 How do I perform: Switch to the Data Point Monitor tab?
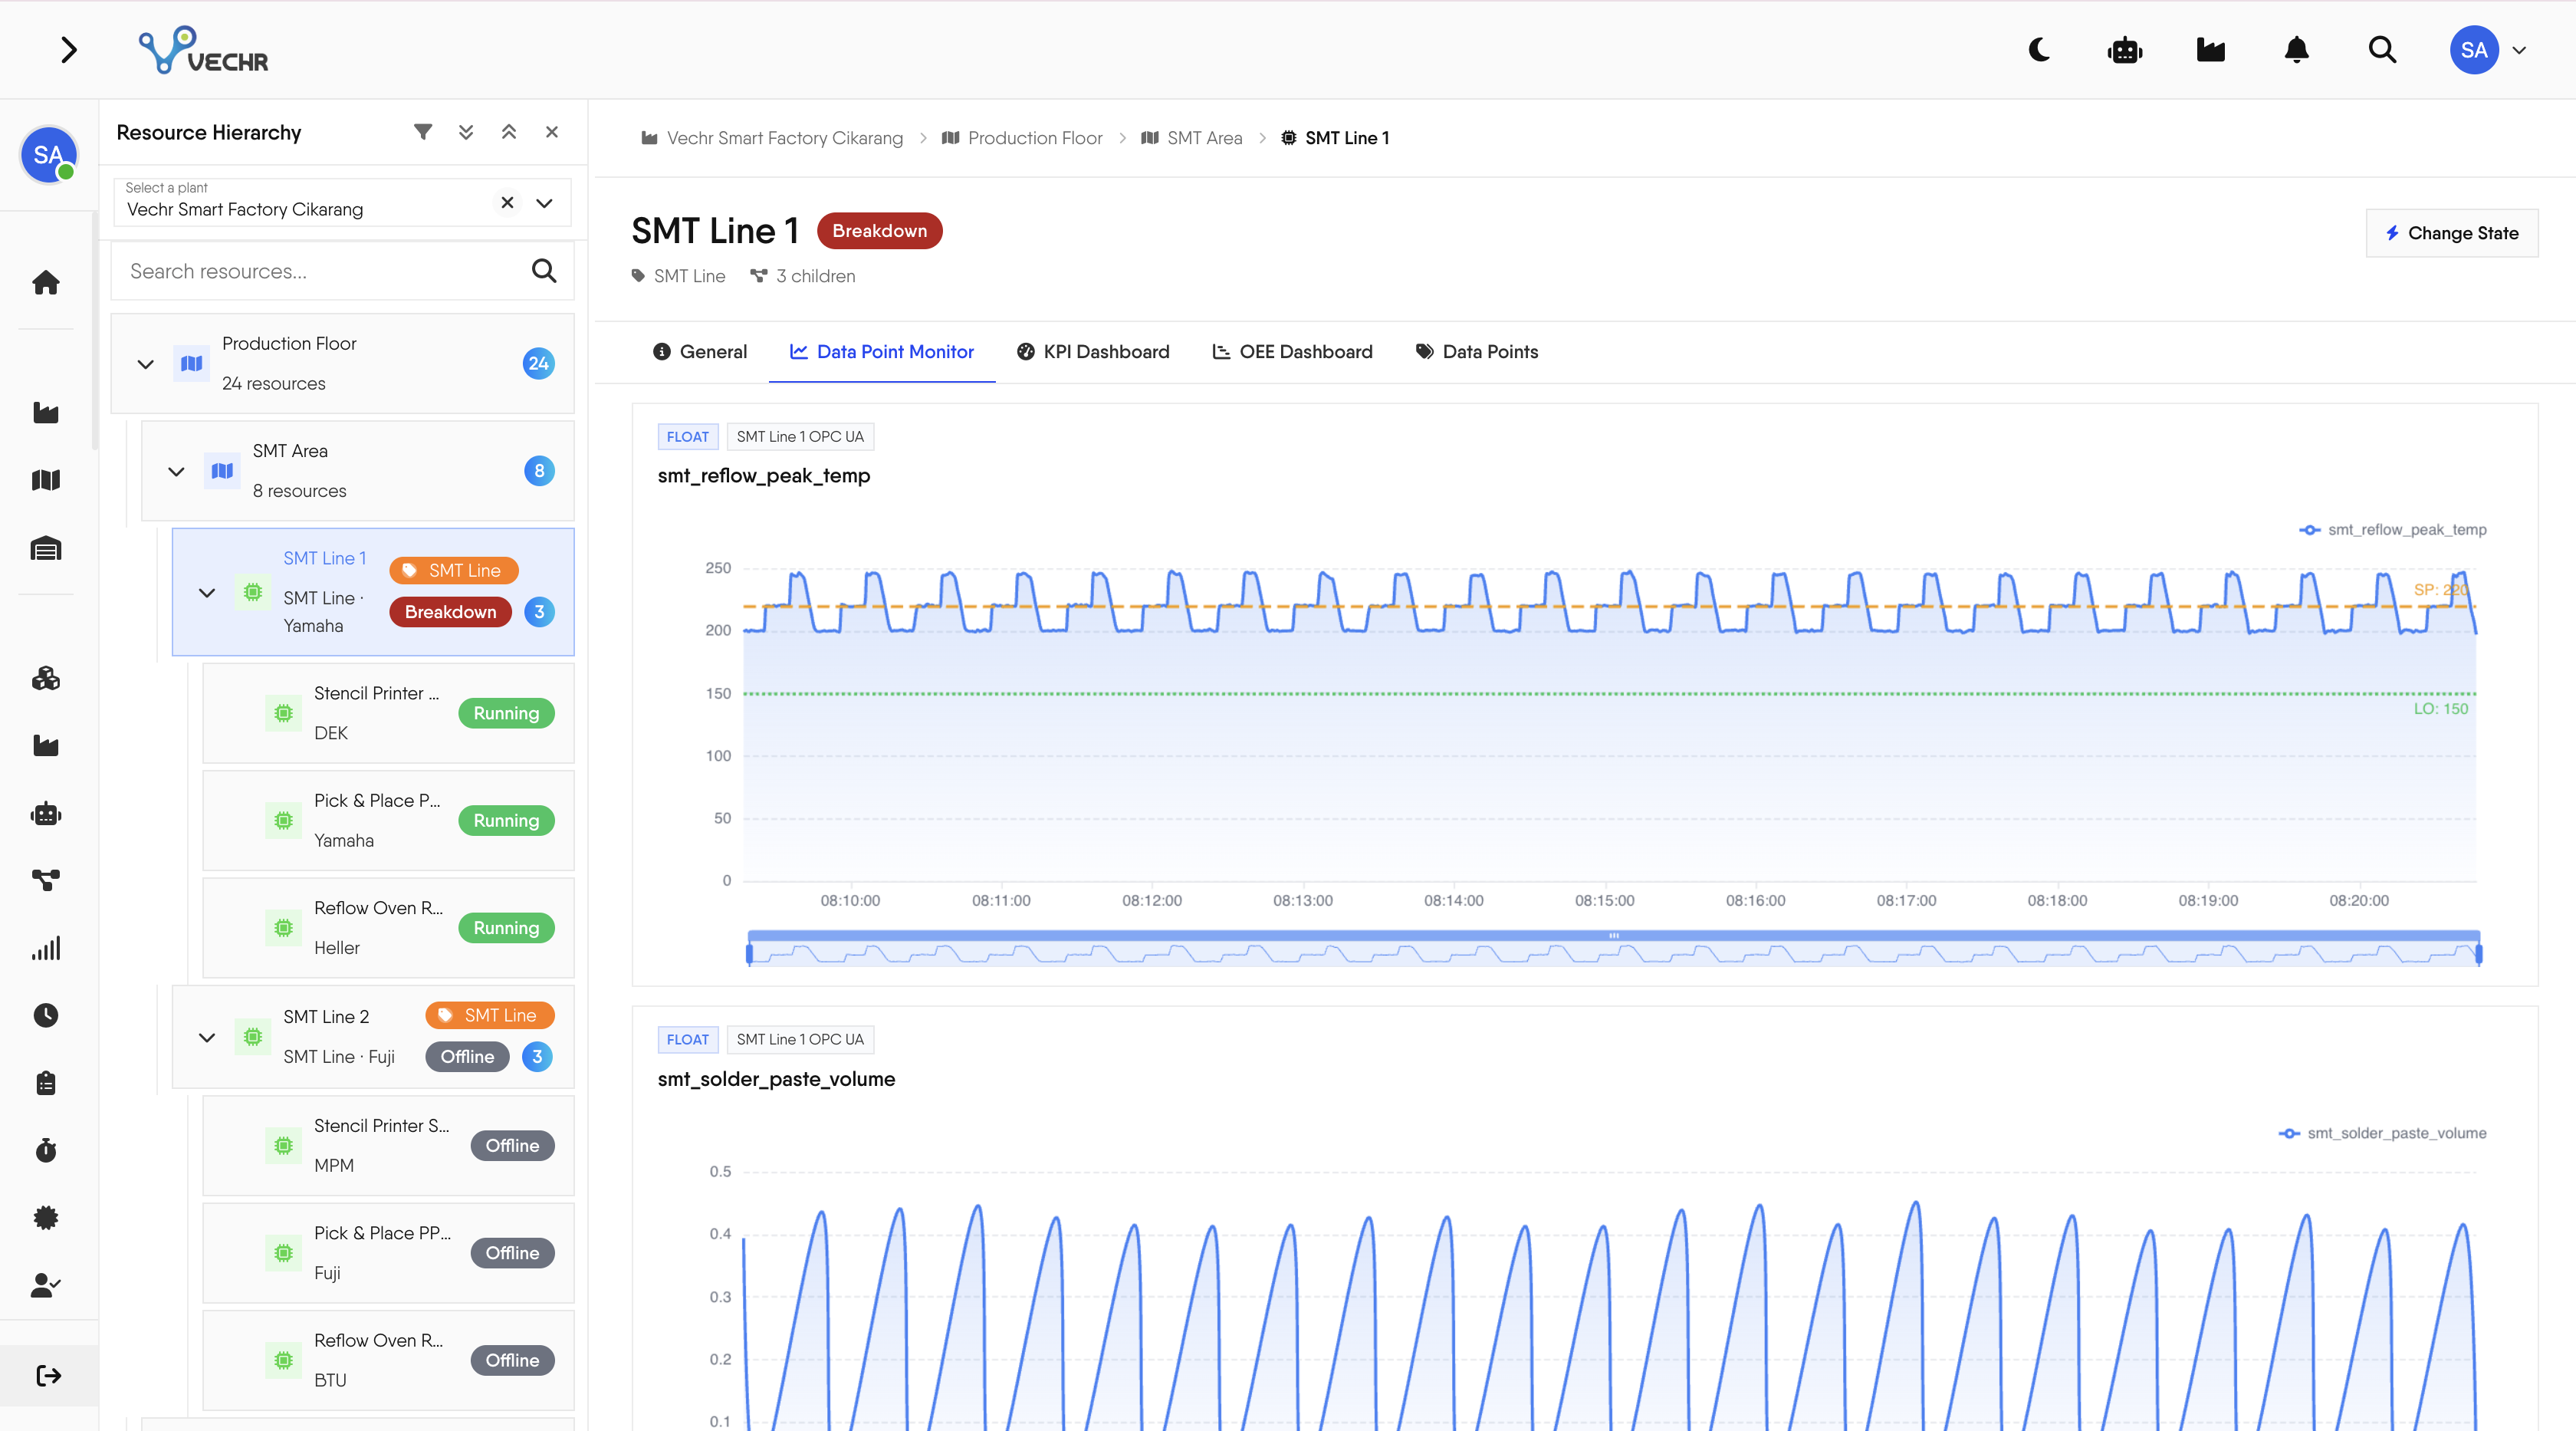coord(882,352)
